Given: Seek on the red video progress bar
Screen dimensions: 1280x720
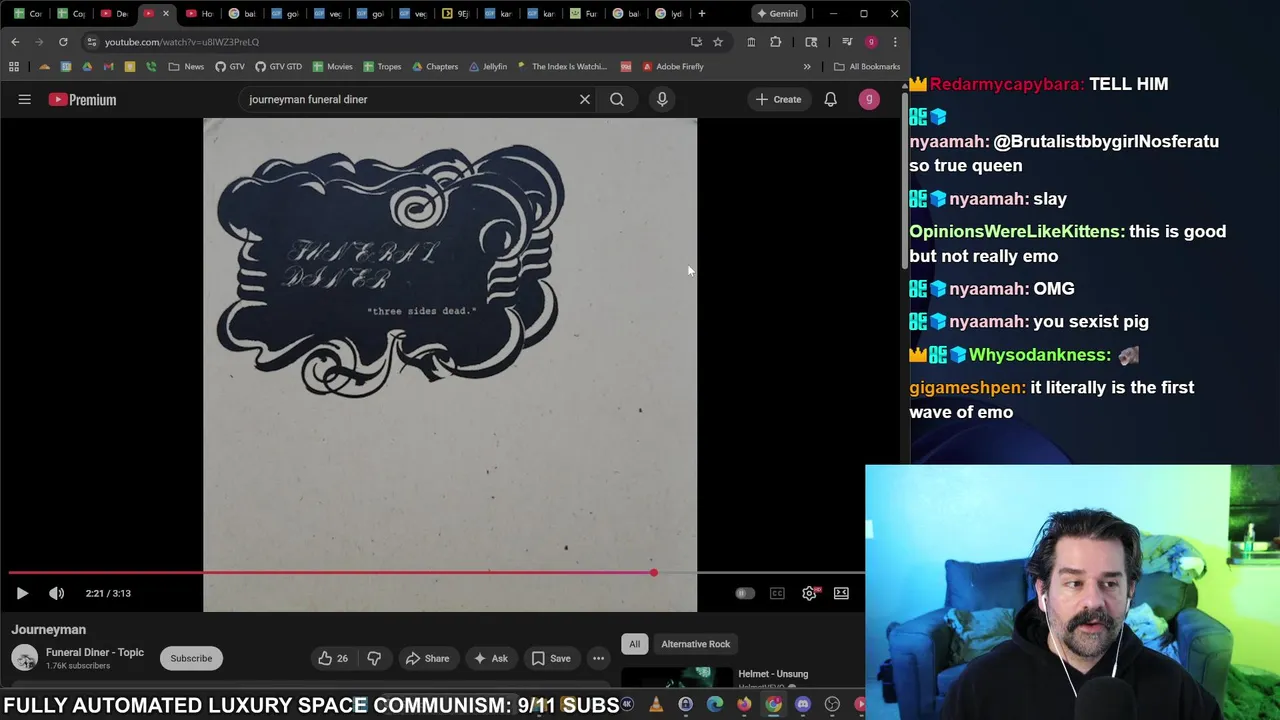Looking at the screenshot, I should click(435, 573).
